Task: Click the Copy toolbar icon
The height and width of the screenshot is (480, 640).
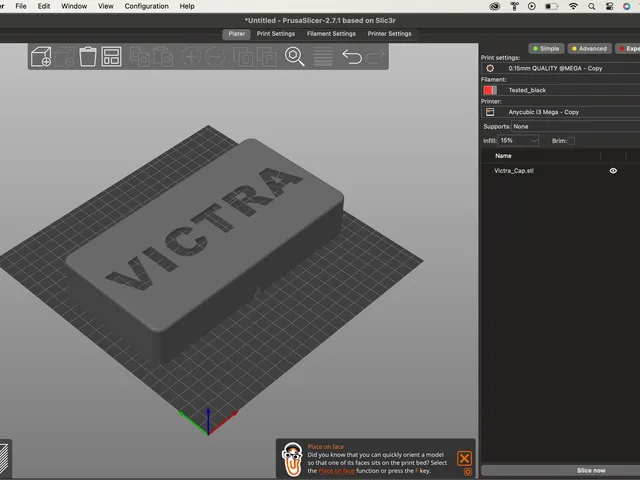Action: [x=139, y=56]
